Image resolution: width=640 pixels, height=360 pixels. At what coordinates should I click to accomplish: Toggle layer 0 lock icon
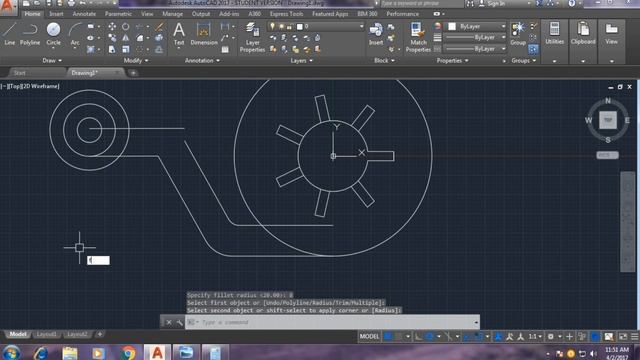point(289,27)
